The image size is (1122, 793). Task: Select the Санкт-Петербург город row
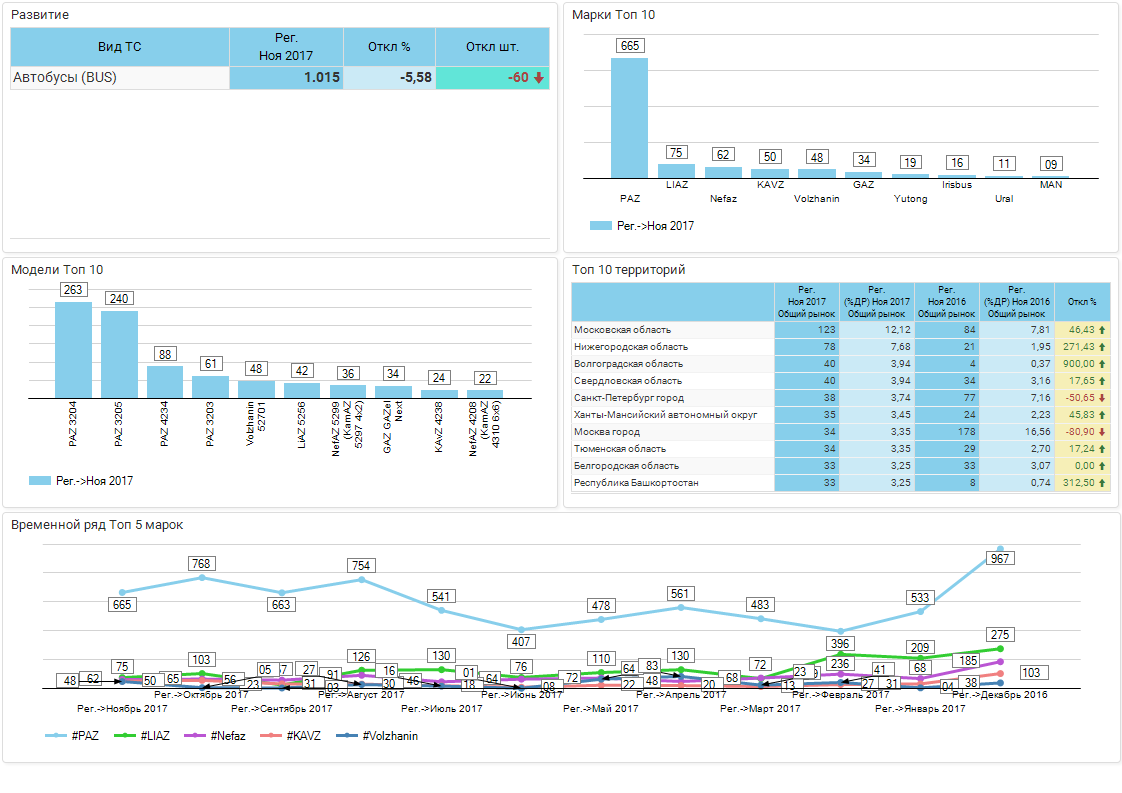tap(840, 398)
